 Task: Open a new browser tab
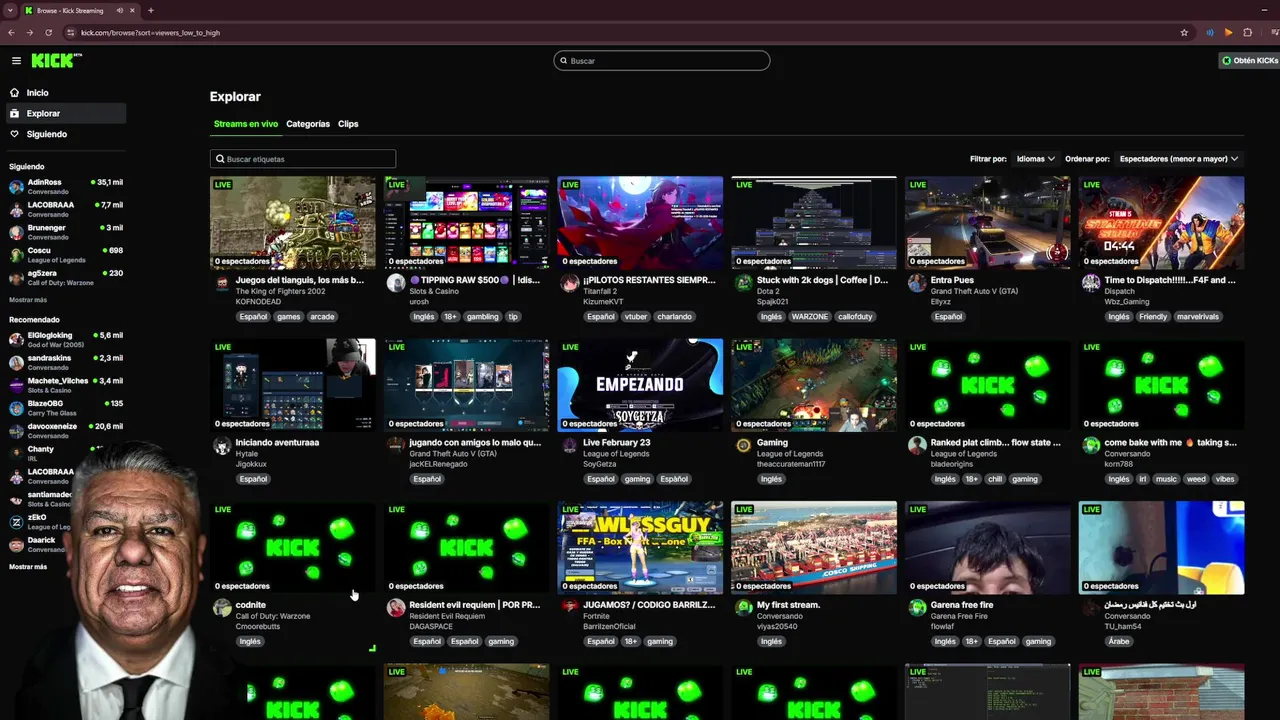click(151, 10)
